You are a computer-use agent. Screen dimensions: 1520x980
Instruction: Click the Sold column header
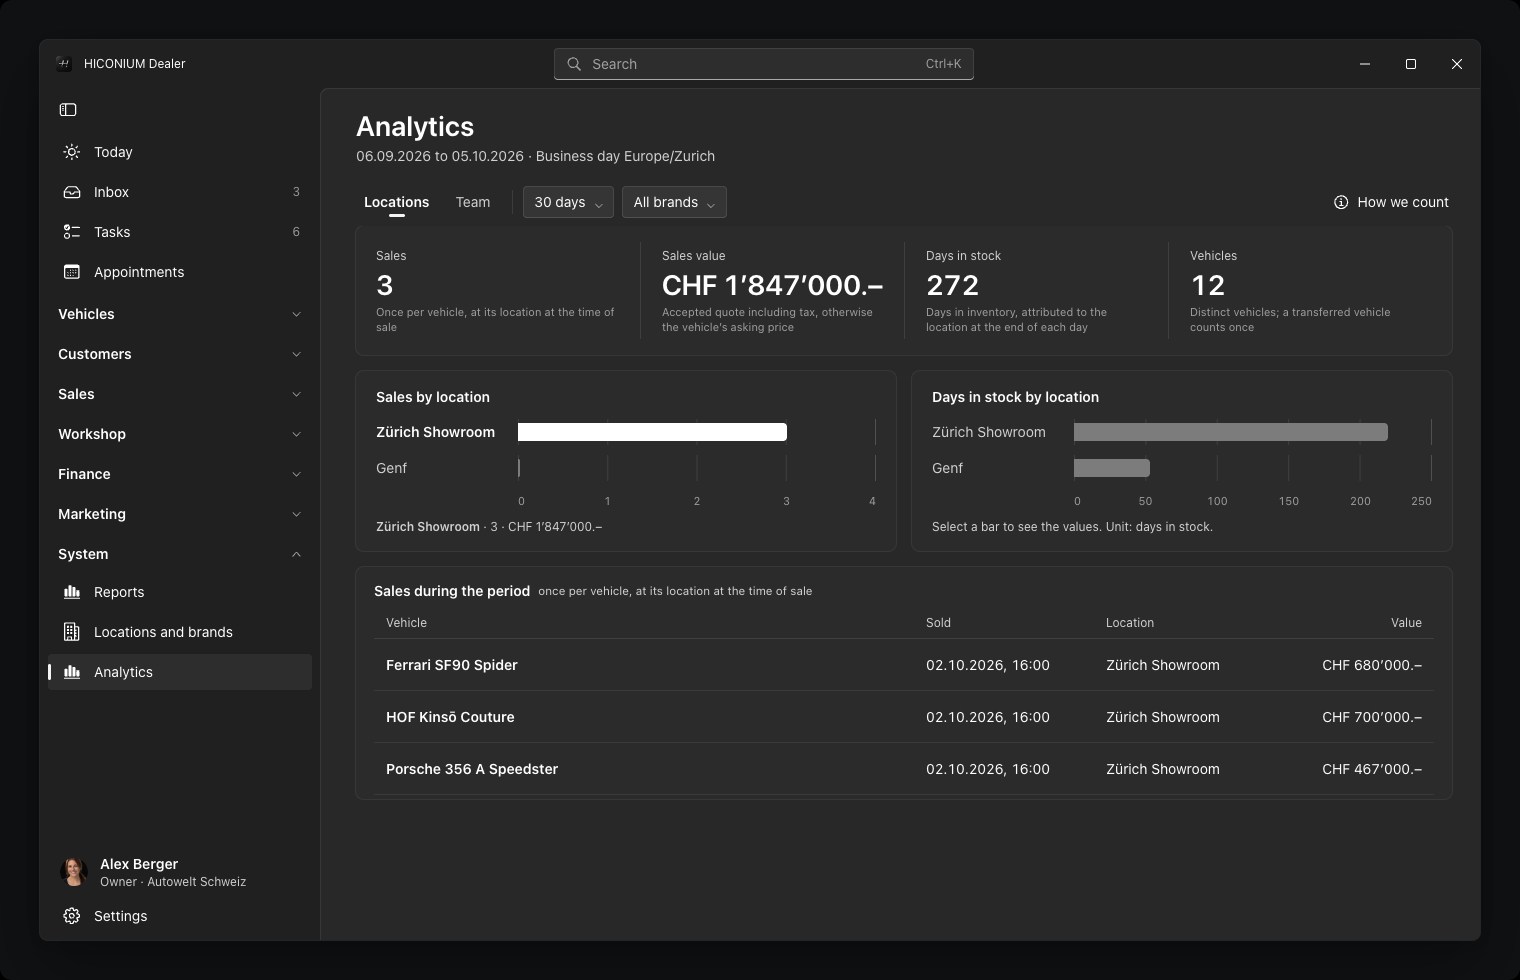[938, 623]
